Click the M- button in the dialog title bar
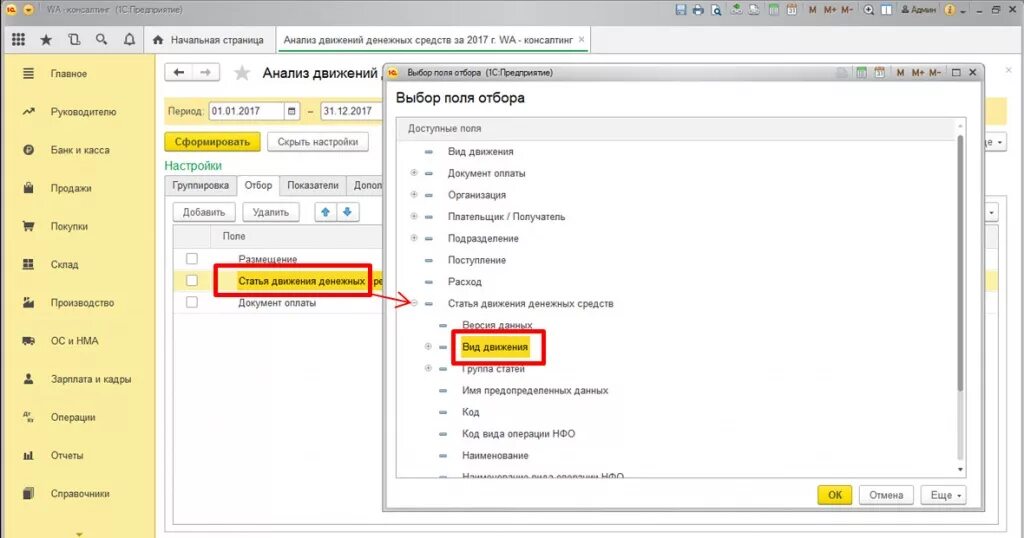This screenshot has width=1024, height=538. 935,72
